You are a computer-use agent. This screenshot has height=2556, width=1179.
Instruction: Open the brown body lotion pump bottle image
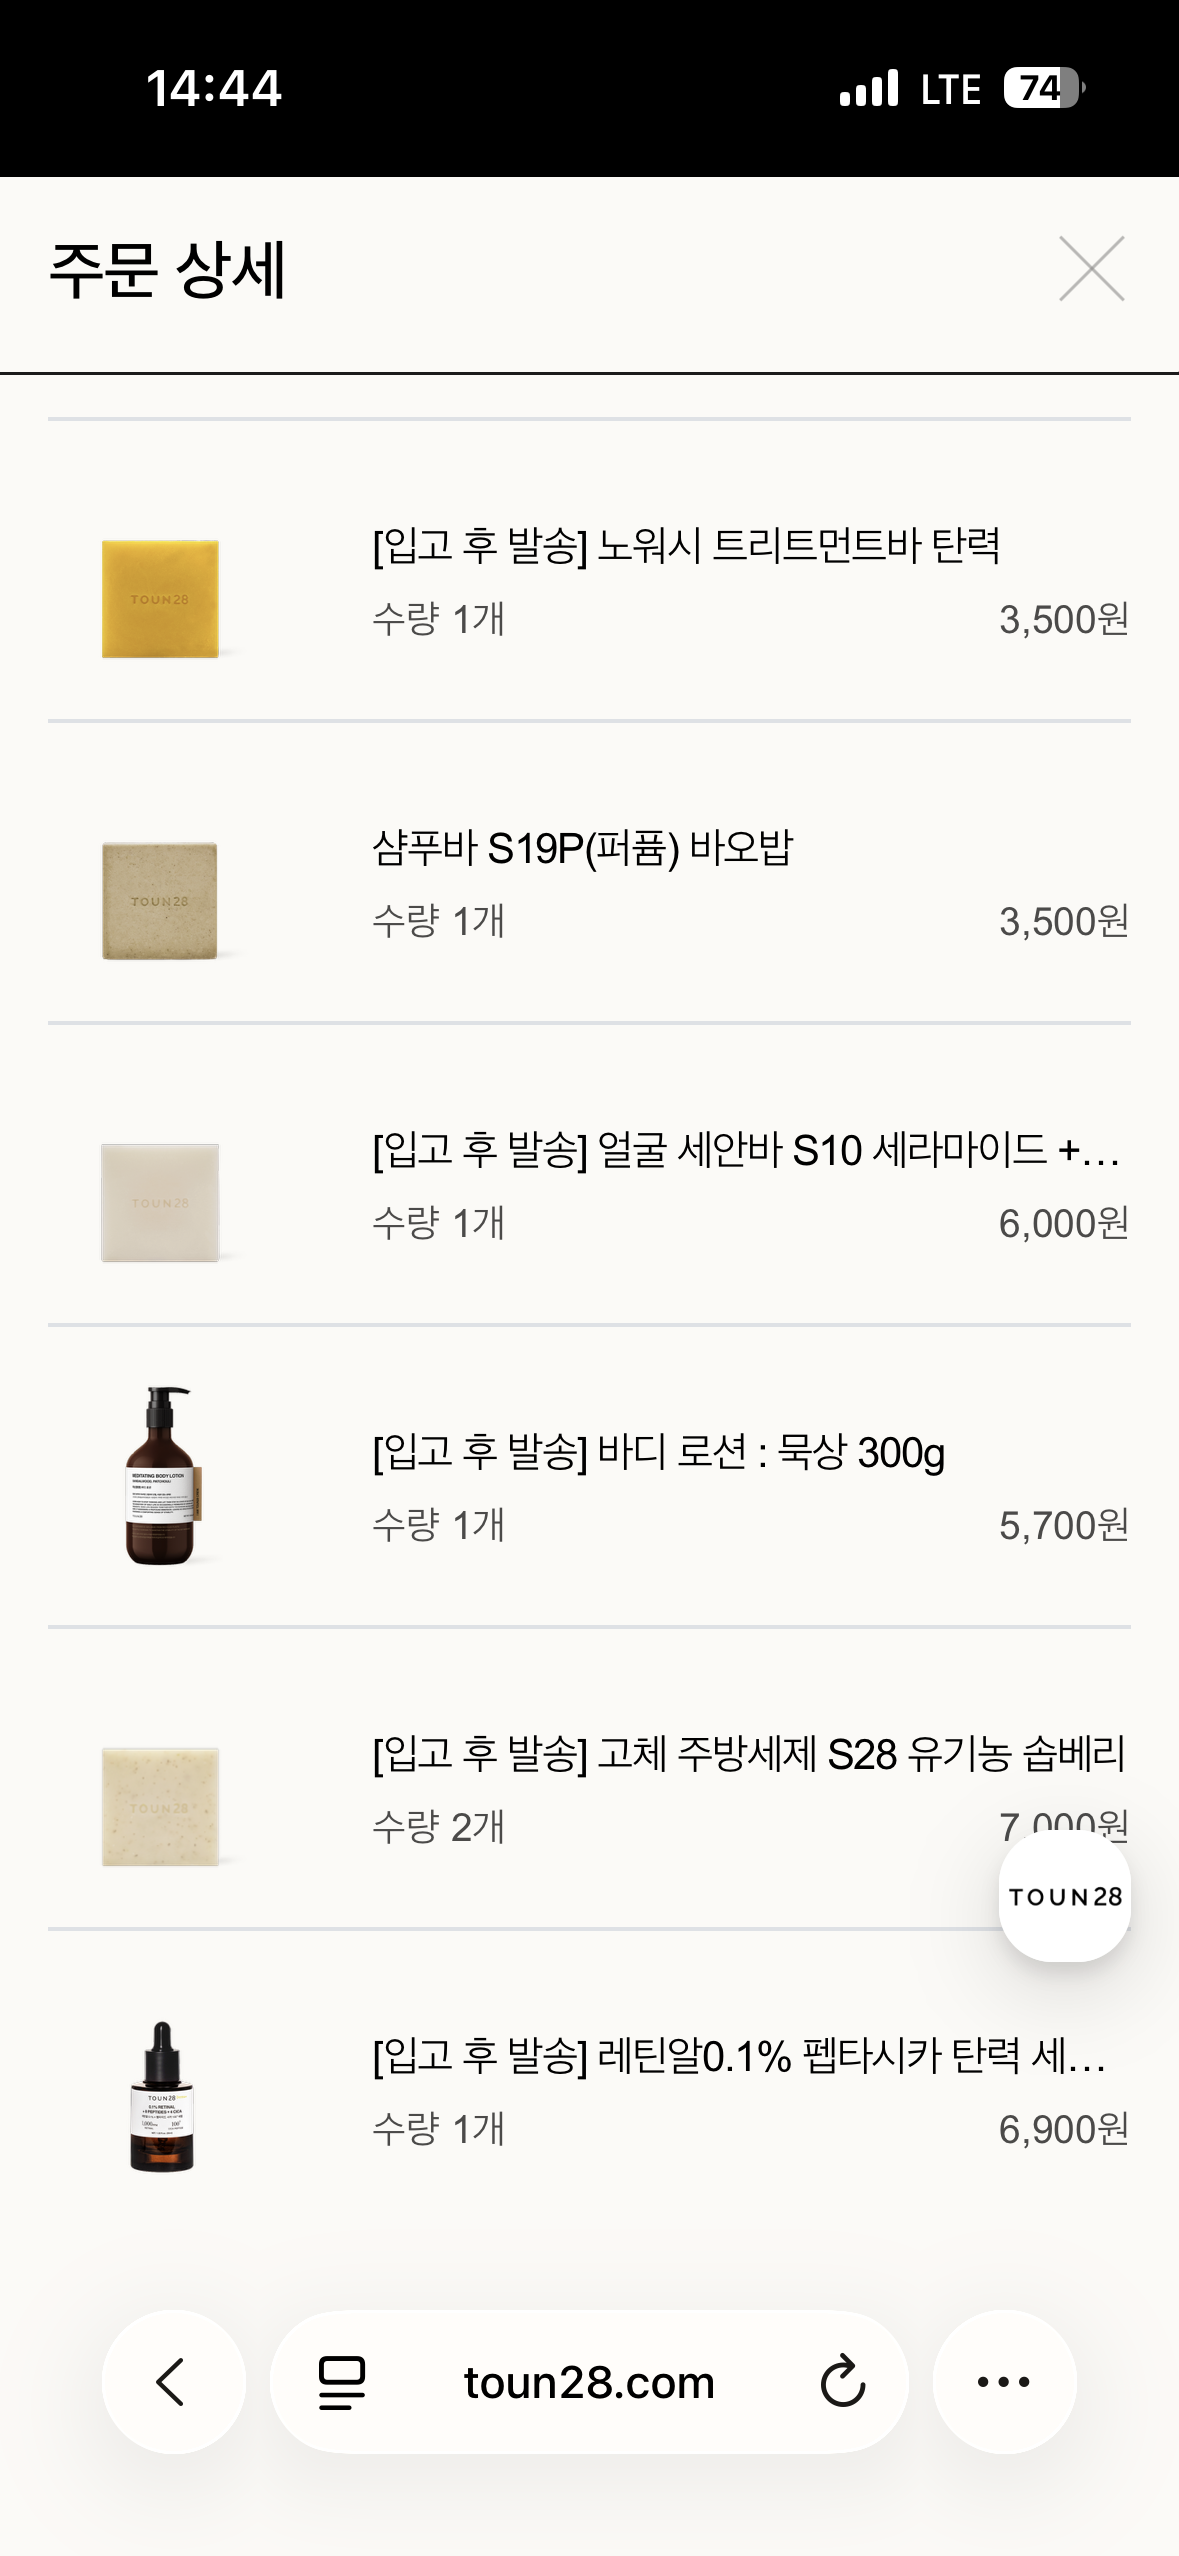(160, 1476)
